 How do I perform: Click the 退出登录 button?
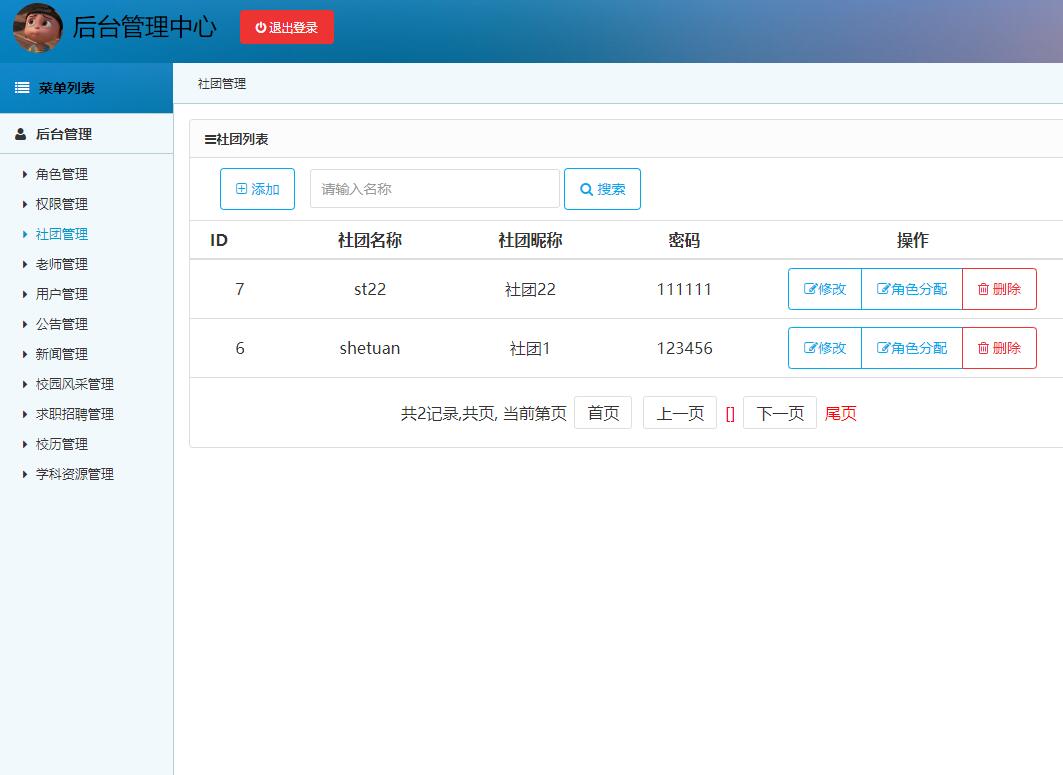tap(287, 27)
